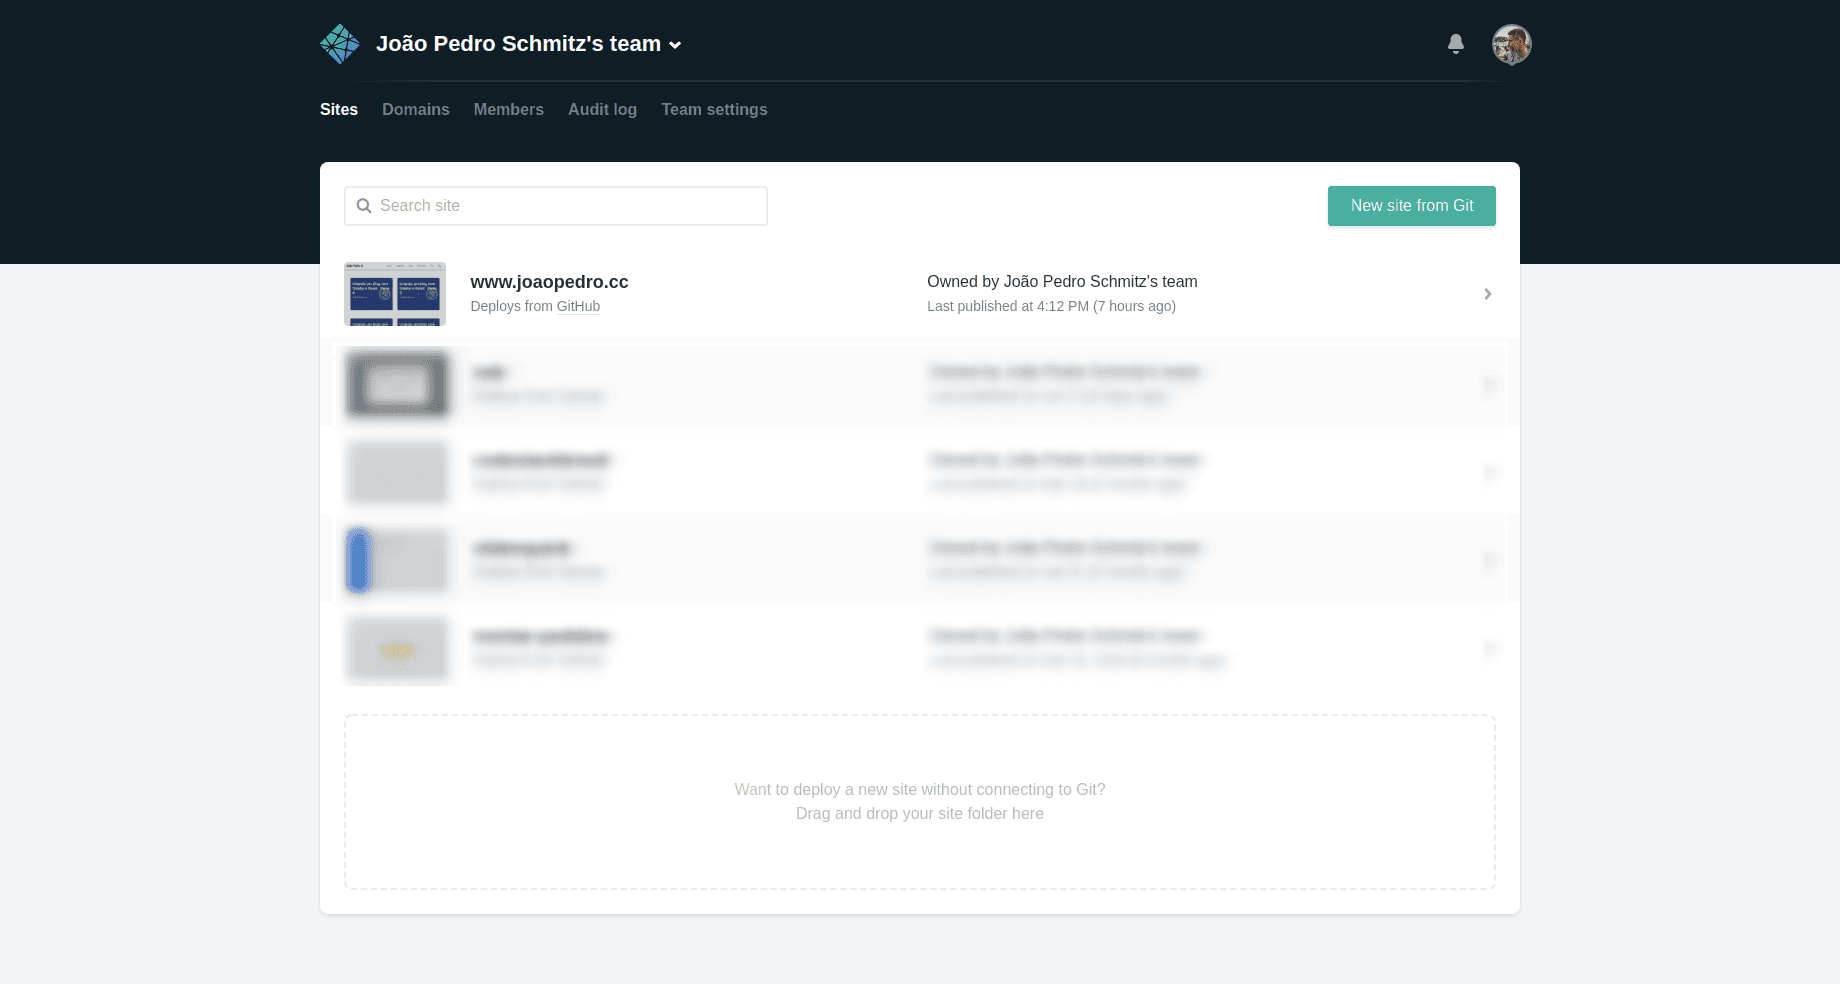This screenshot has height=984, width=1840.
Task: Click the drag and drop deploy area
Action: [x=919, y=801]
